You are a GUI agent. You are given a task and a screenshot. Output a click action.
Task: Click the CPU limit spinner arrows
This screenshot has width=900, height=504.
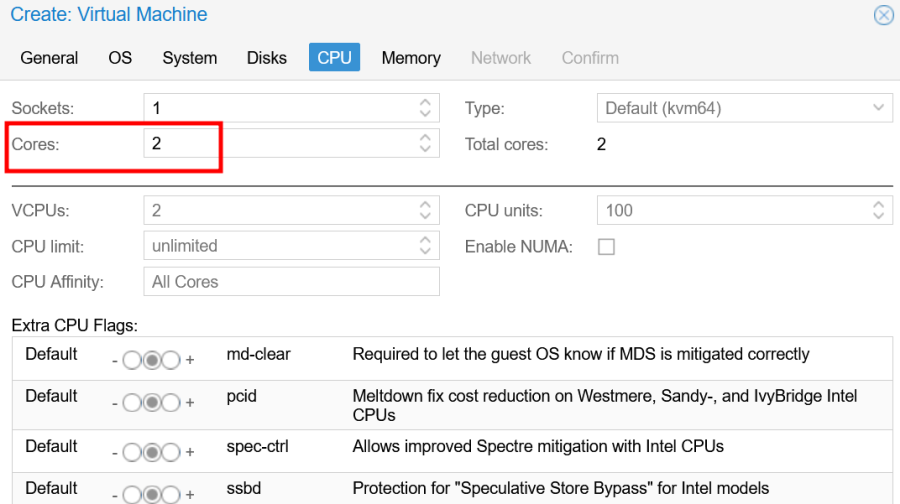[x=425, y=246]
